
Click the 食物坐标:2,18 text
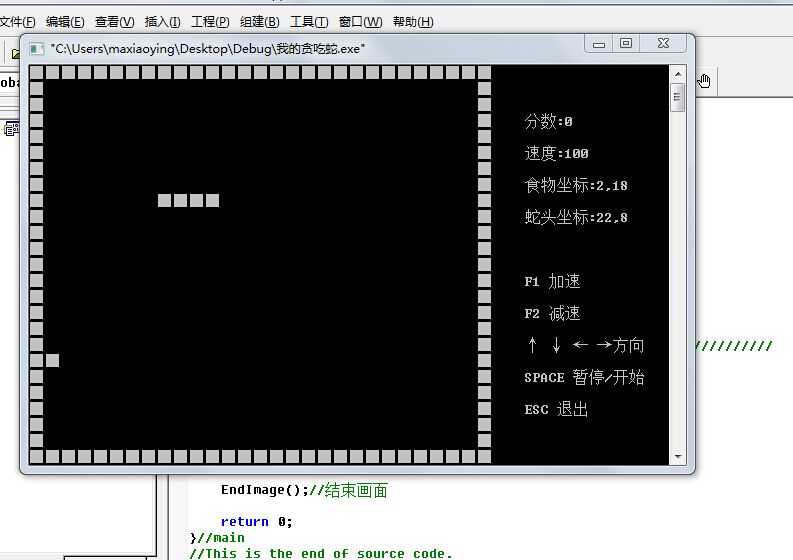tap(576, 185)
